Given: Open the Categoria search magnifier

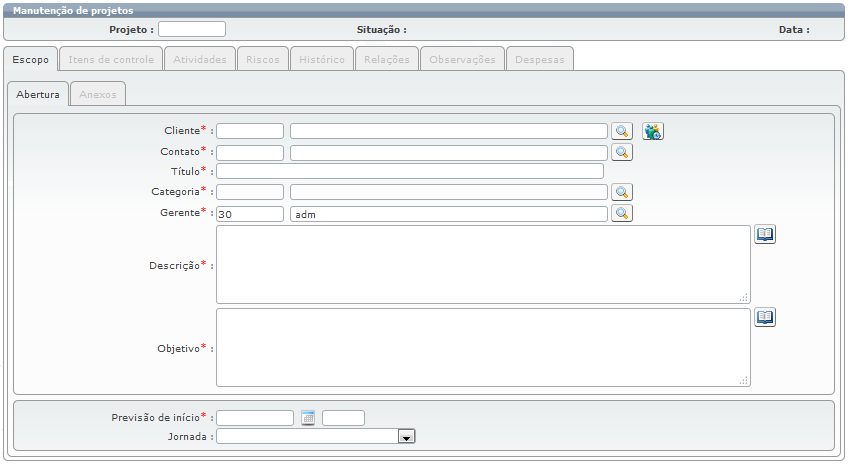Looking at the screenshot, I should click(x=622, y=192).
